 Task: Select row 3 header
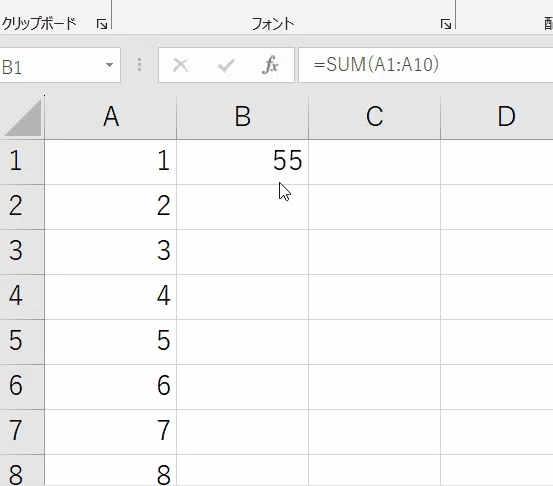point(22,252)
